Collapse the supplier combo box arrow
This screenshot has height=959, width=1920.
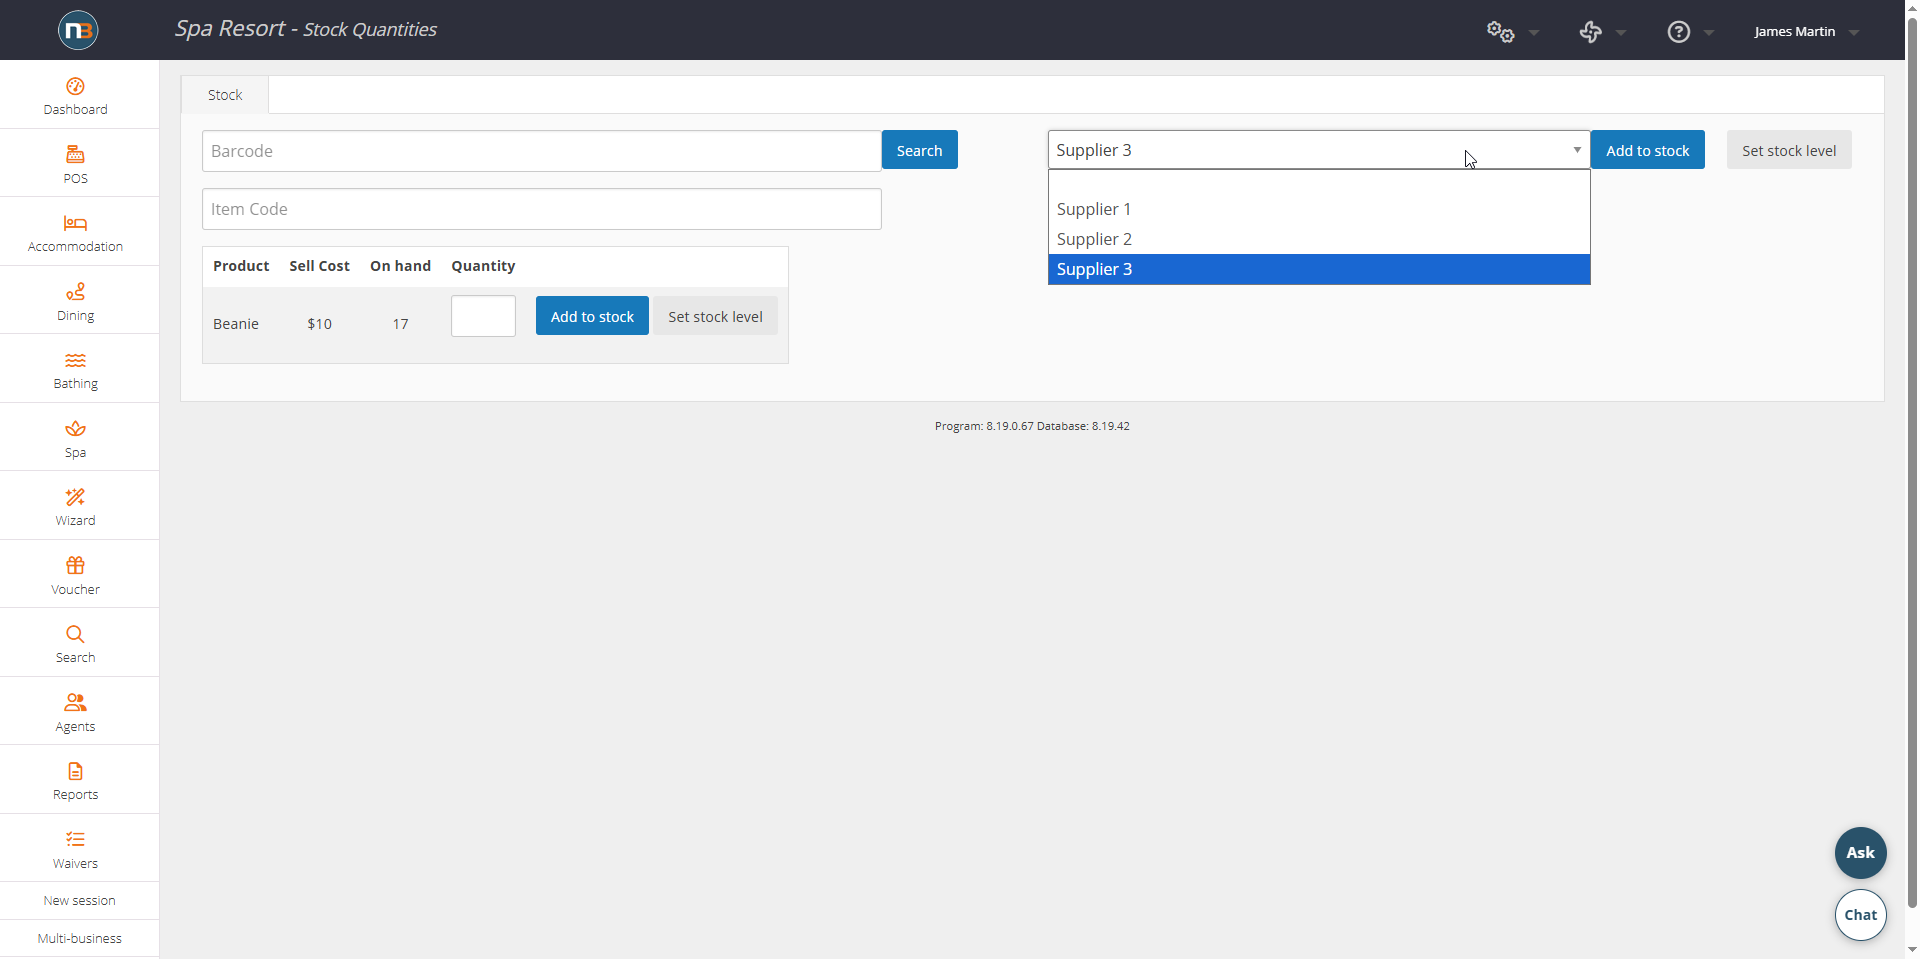coord(1577,150)
